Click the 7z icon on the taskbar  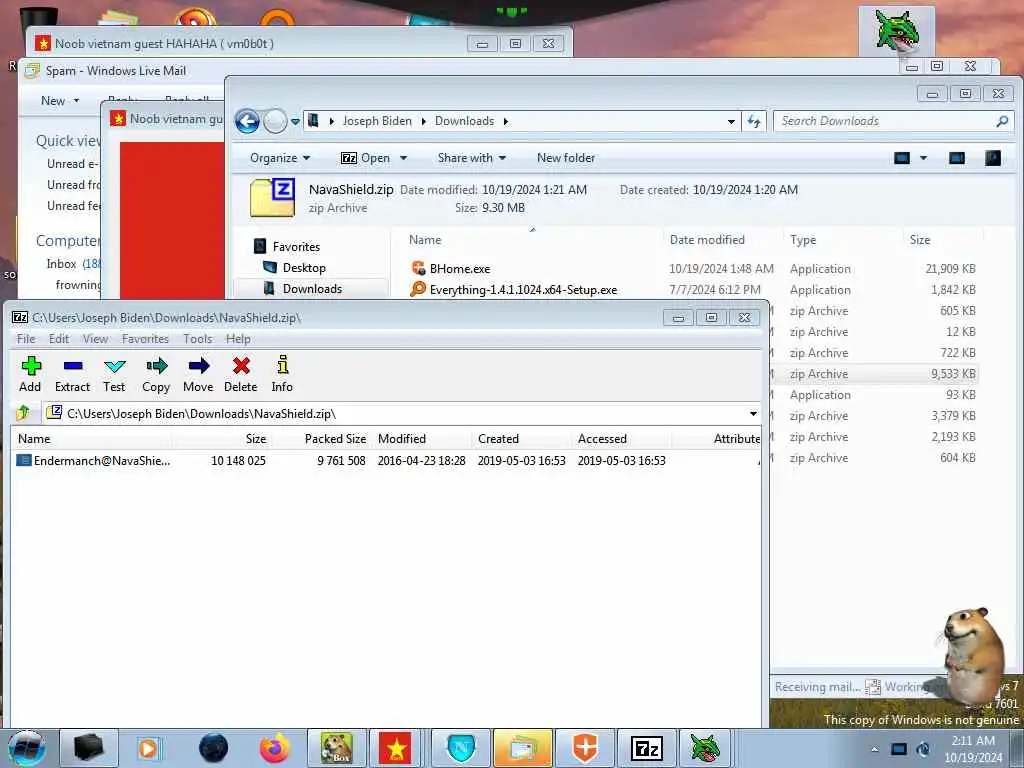[647, 748]
